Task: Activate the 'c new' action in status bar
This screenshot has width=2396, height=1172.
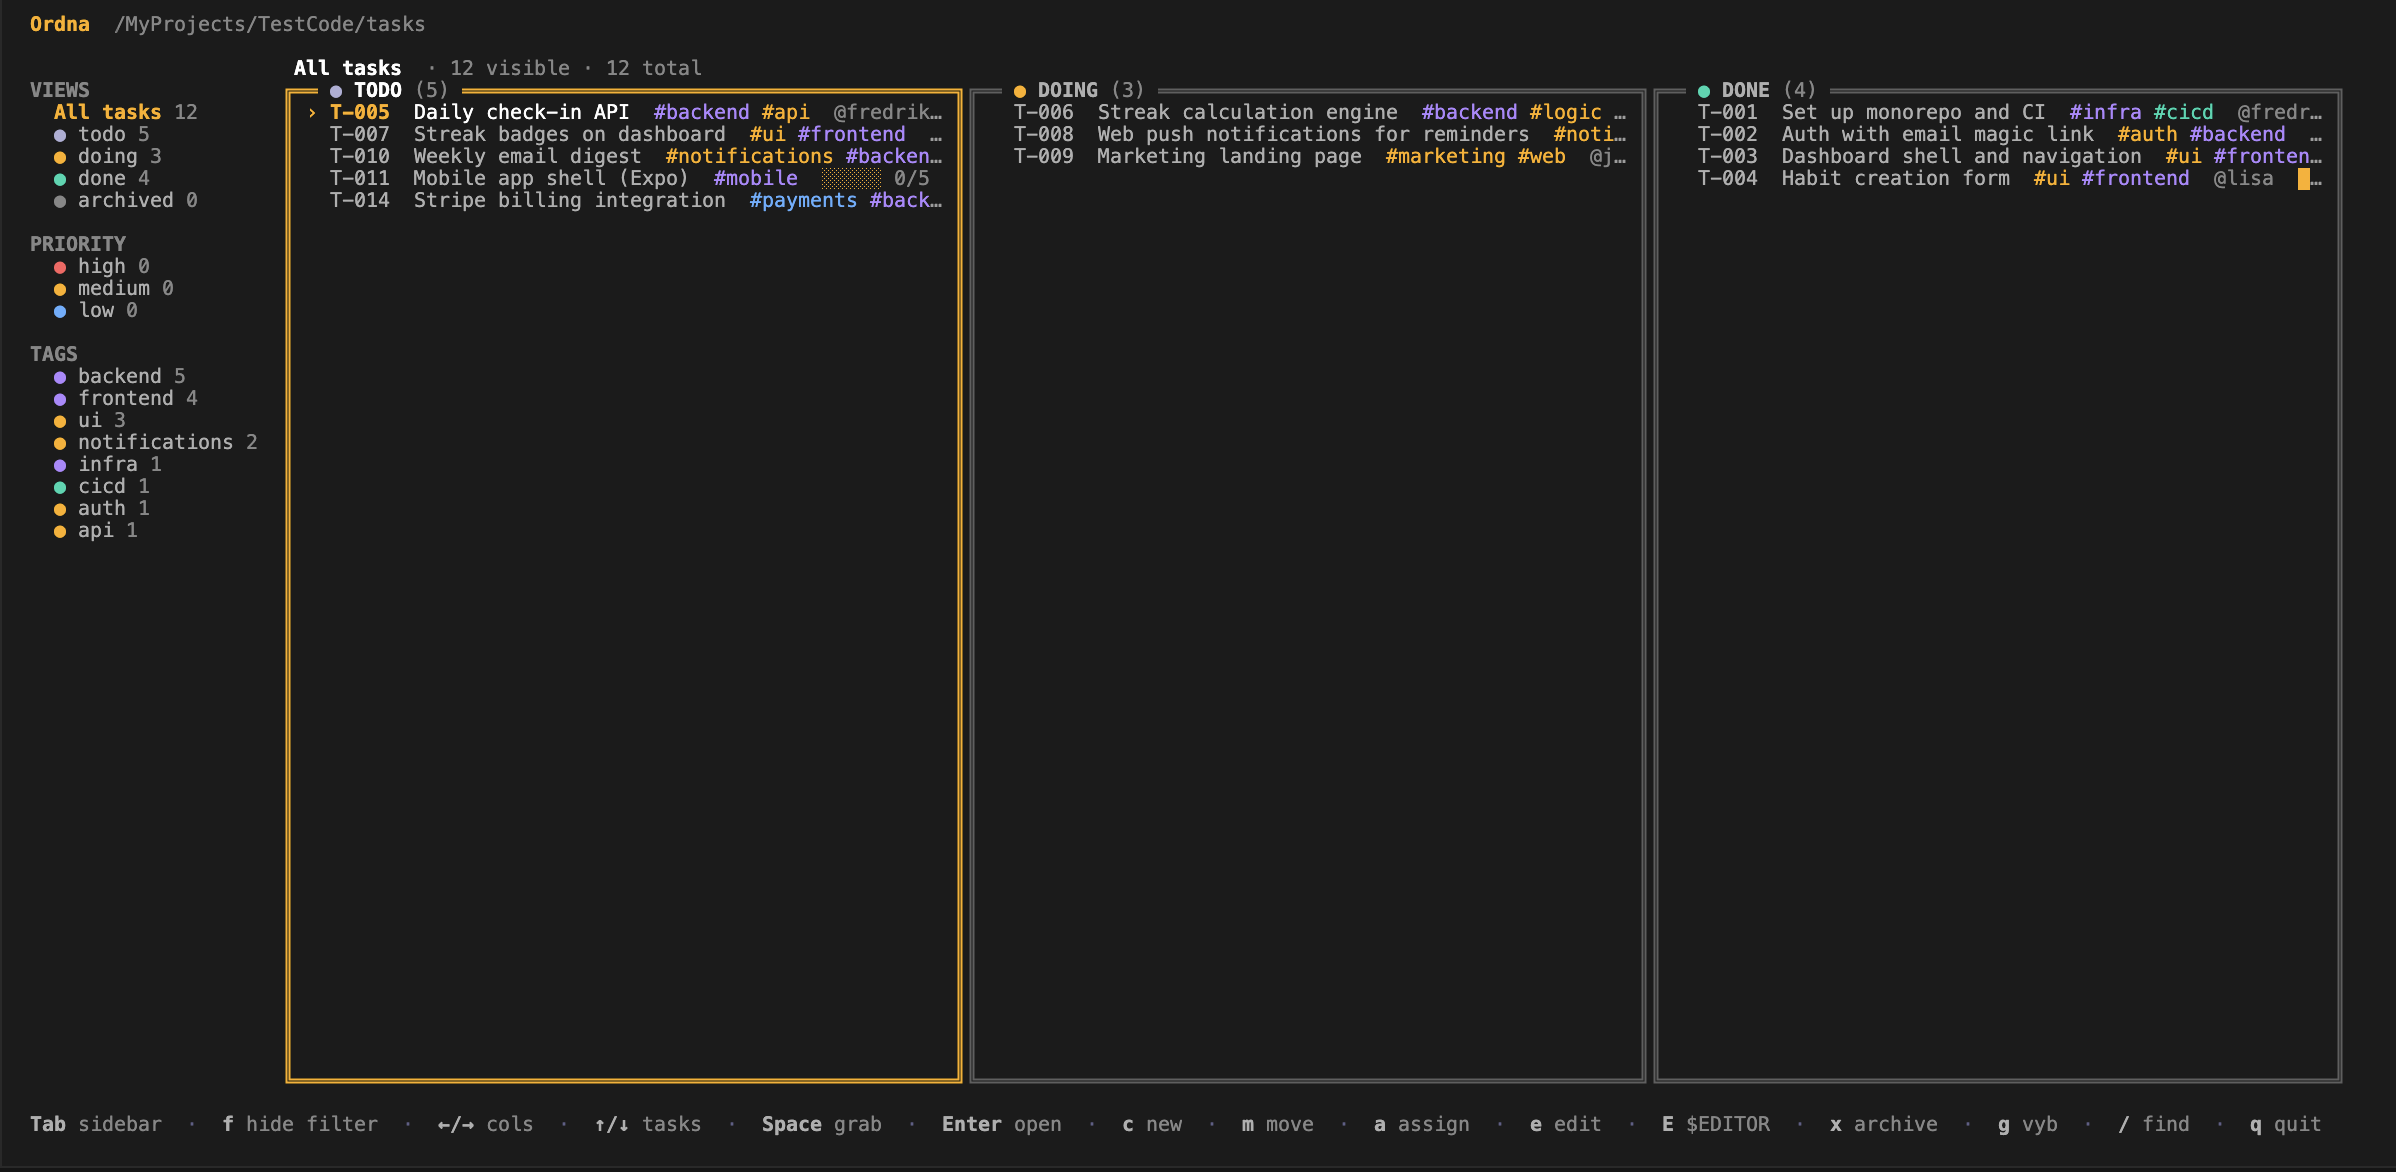Action: coord(1152,1124)
